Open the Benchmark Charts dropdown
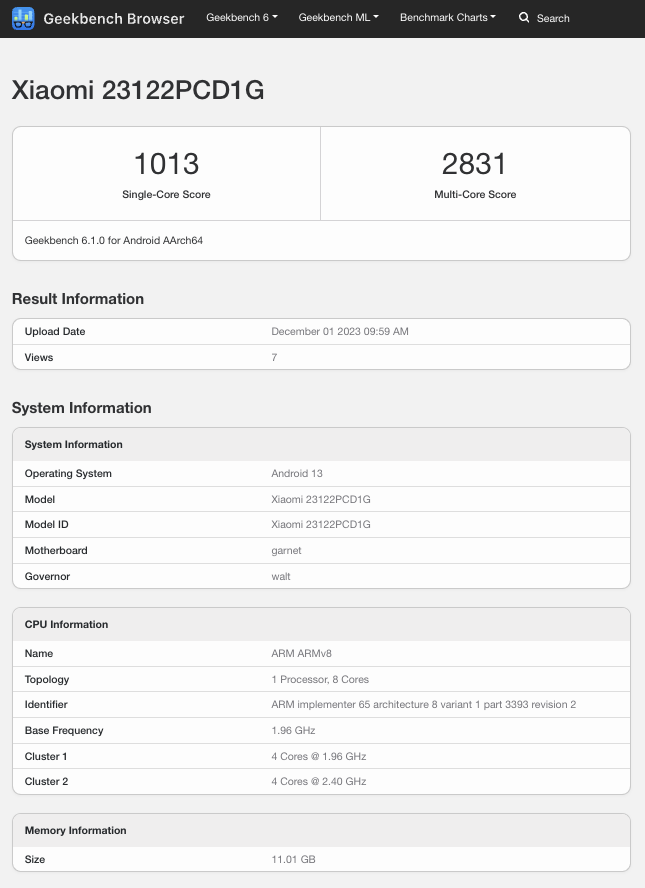Image resolution: width=645 pixels, height=888 pixels. coord(447,18)
